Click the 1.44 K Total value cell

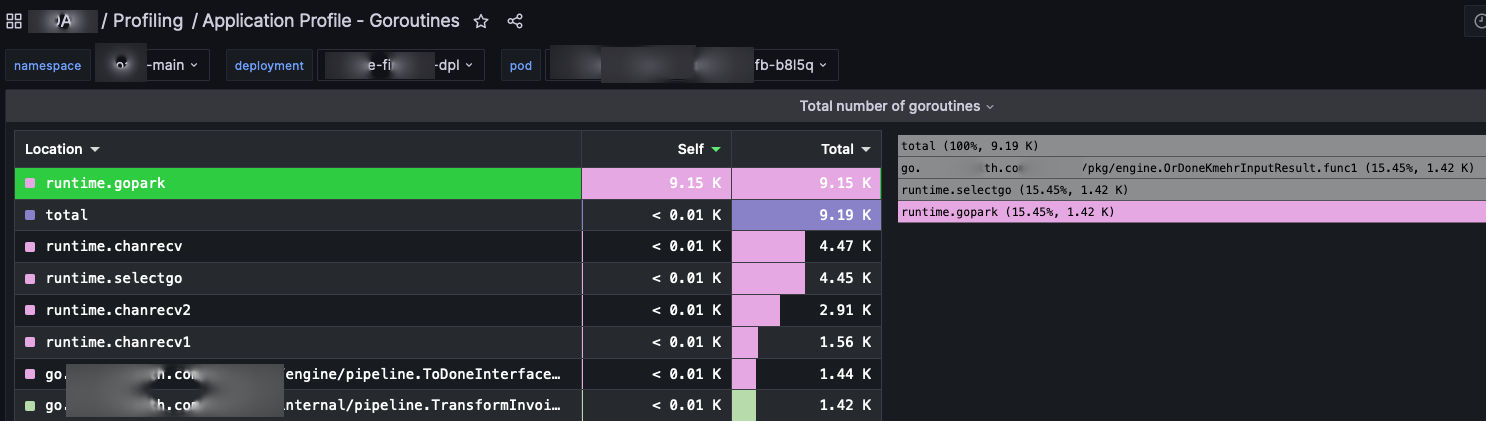[x=807, y=375]
